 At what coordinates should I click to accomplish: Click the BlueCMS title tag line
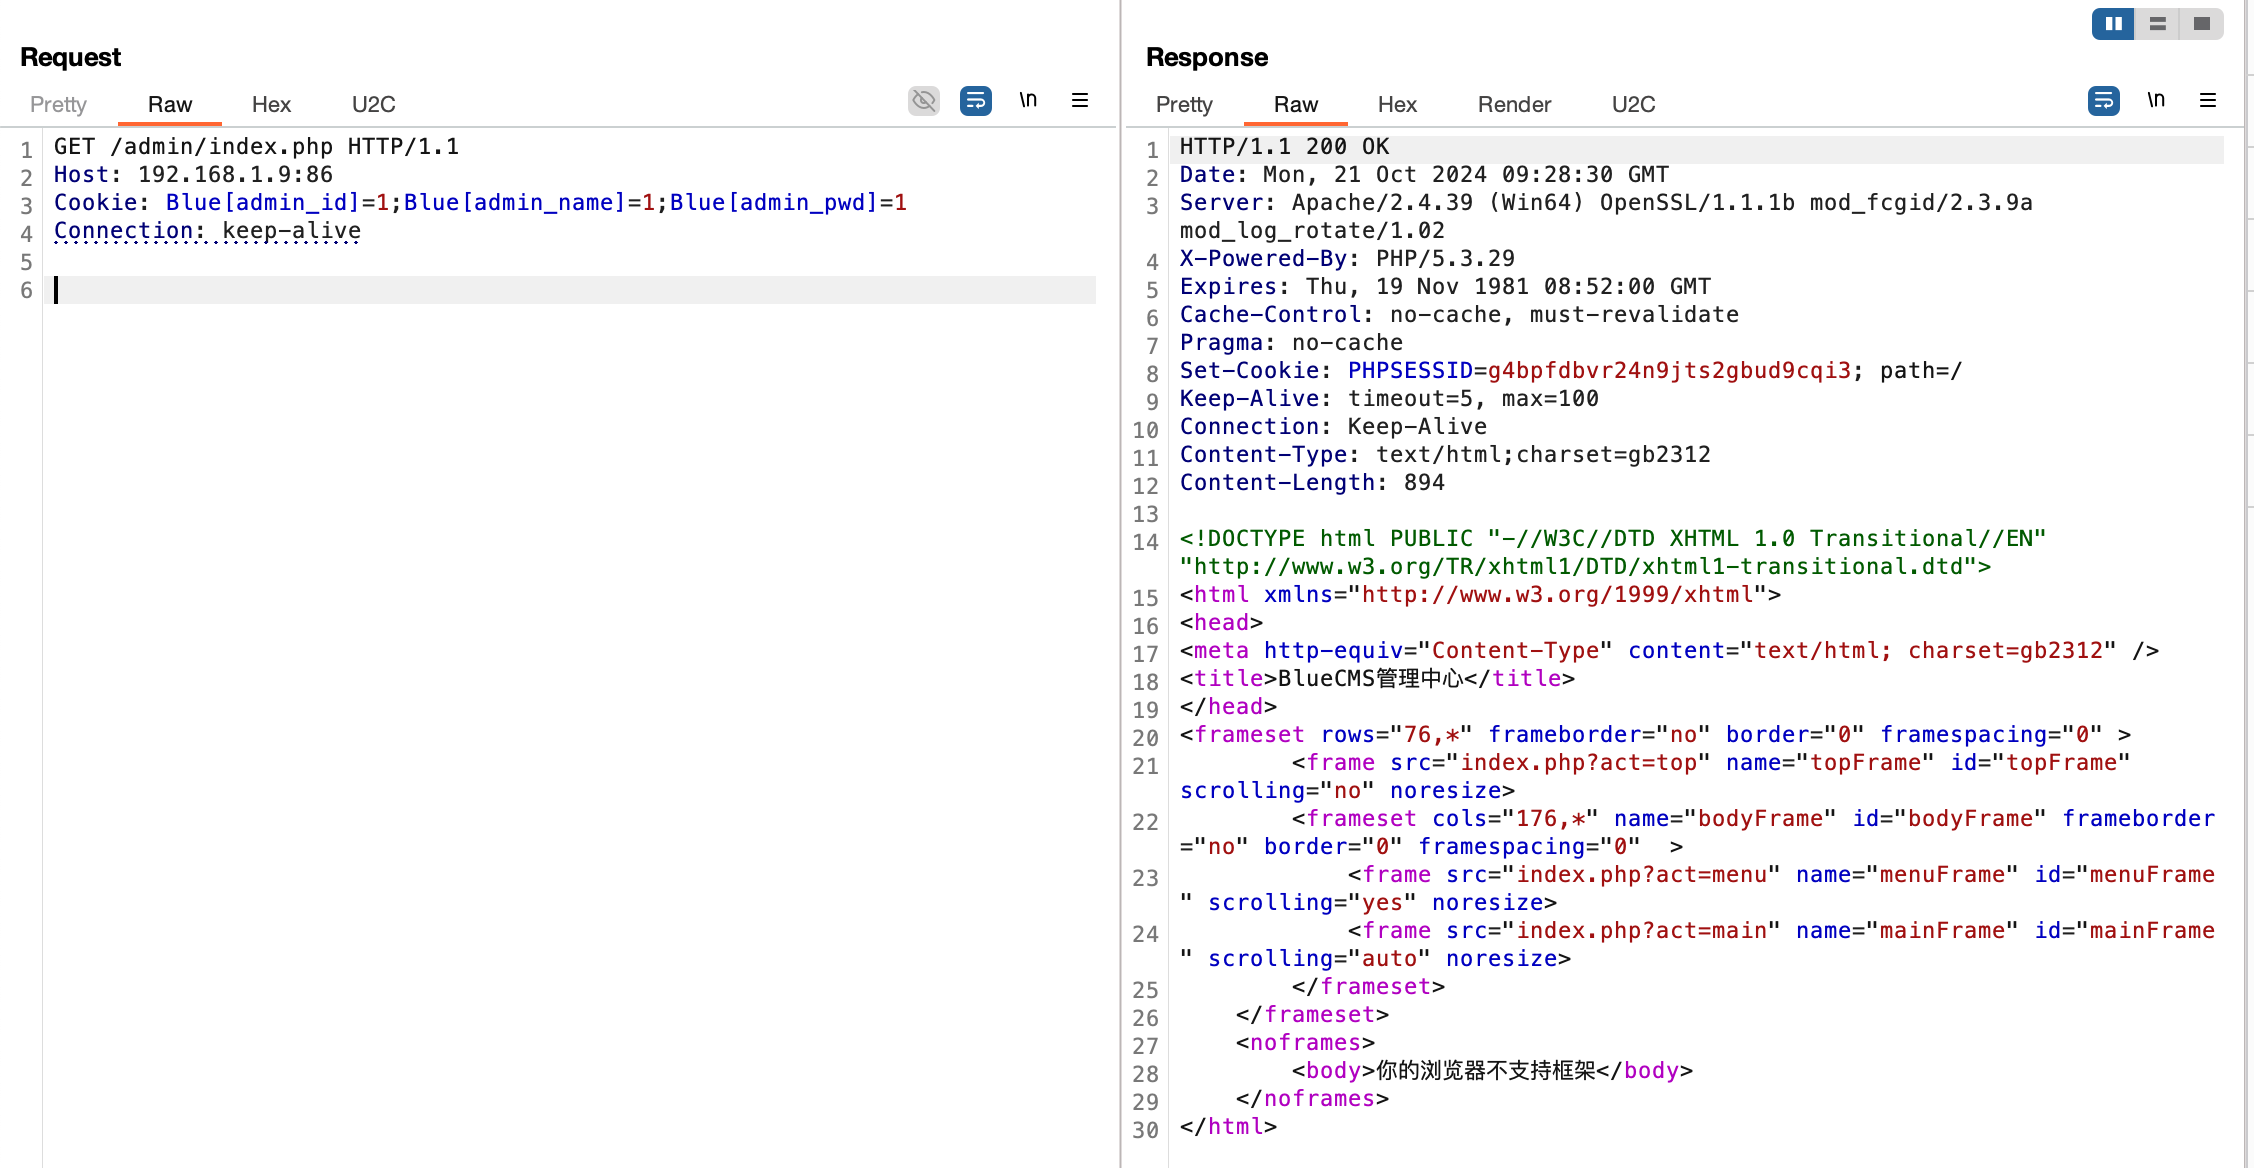1377,678
